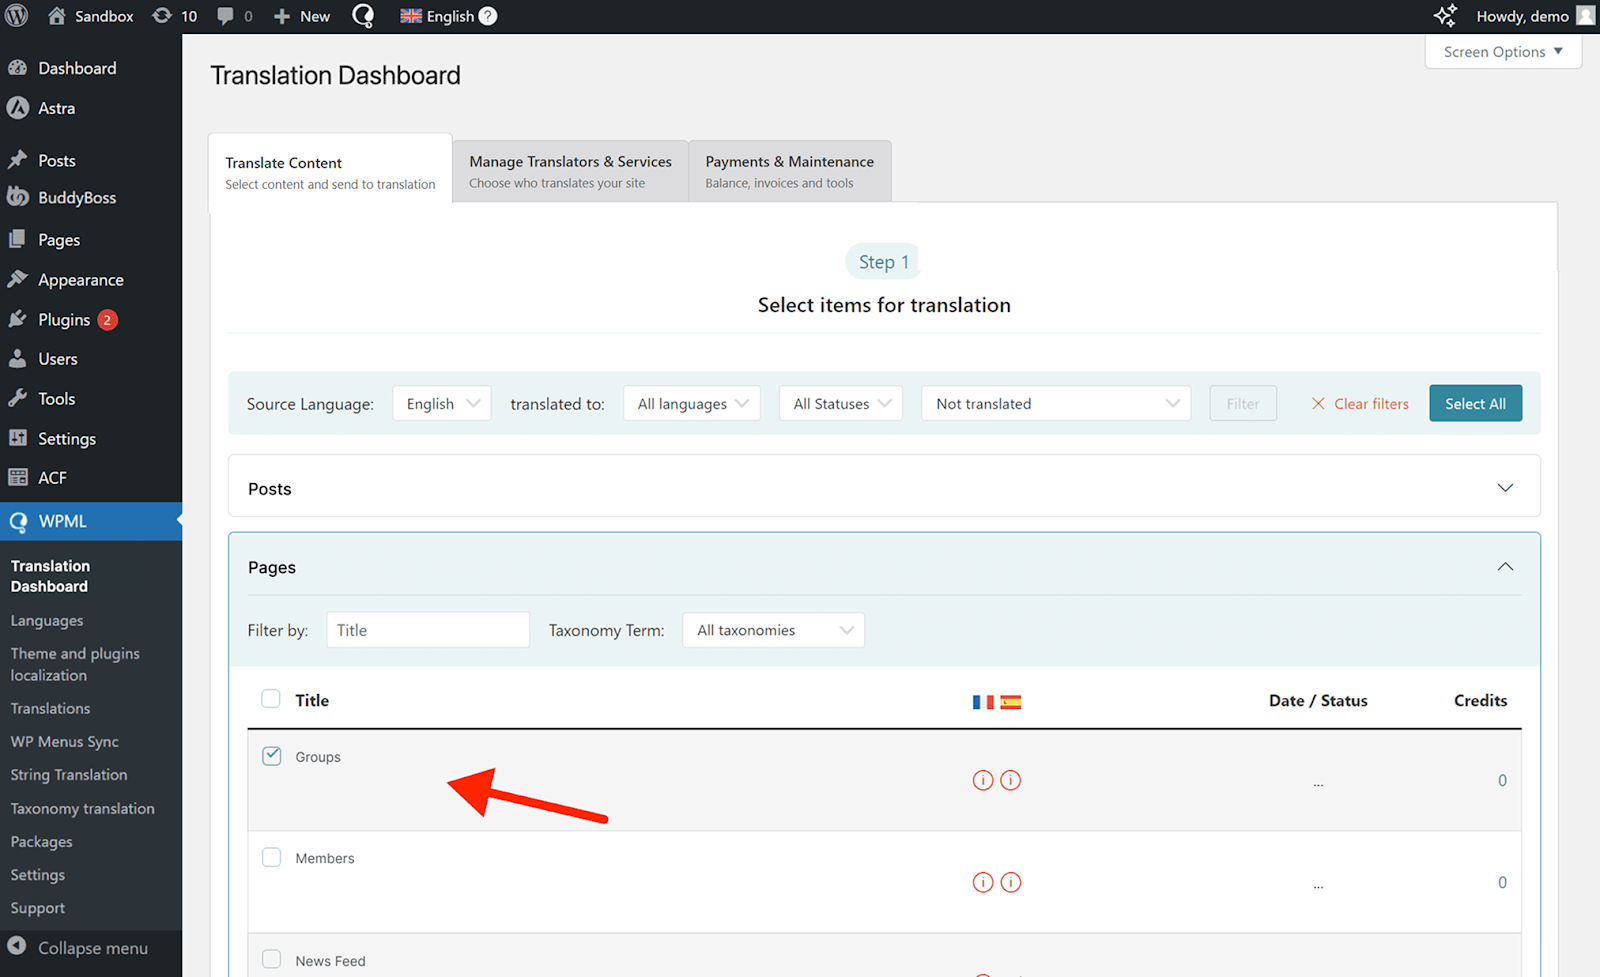
Task: Open String Translation in WPML submenu
Action: pyautogui.click(x=69, y=775)
